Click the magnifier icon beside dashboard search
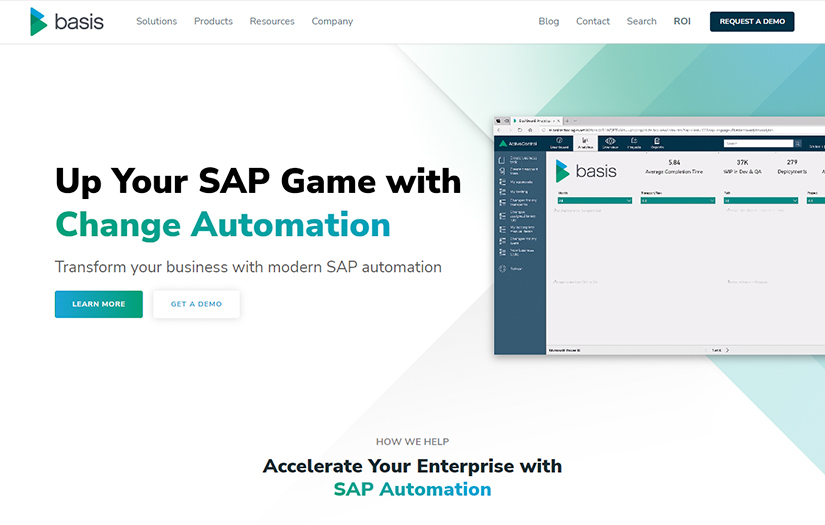Screen dimensions: 825x525 tap(798, 143)
